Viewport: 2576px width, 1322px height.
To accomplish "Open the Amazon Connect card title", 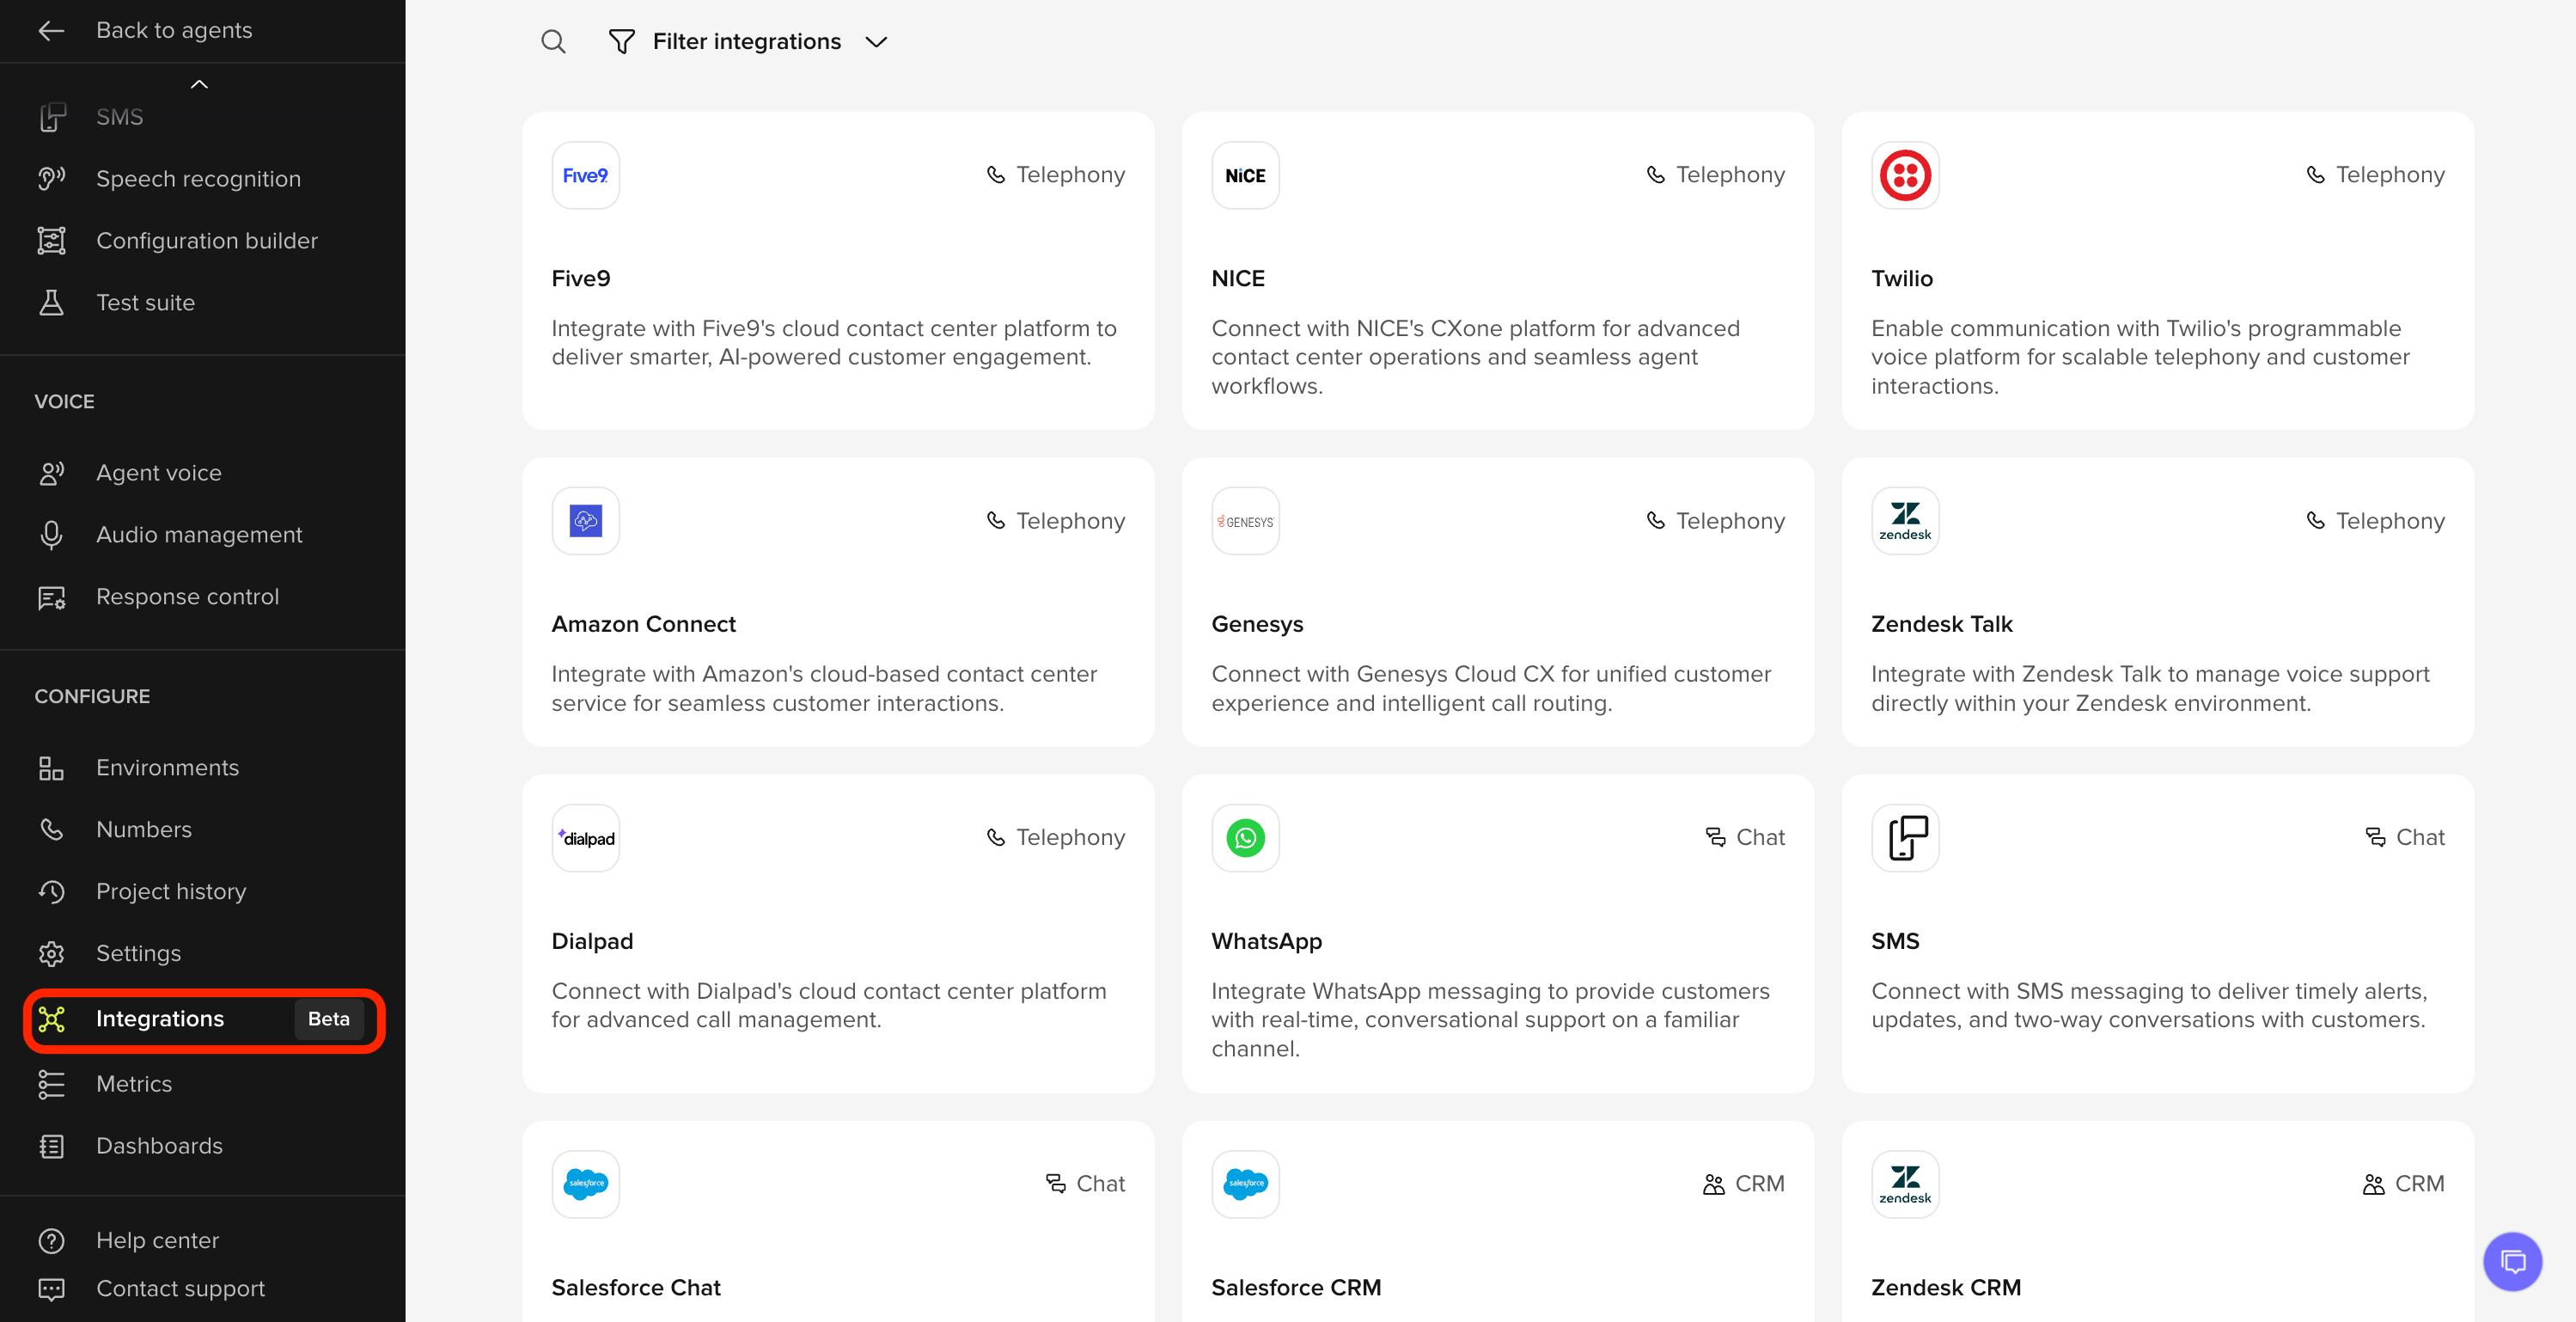I will tap(643, 624).
